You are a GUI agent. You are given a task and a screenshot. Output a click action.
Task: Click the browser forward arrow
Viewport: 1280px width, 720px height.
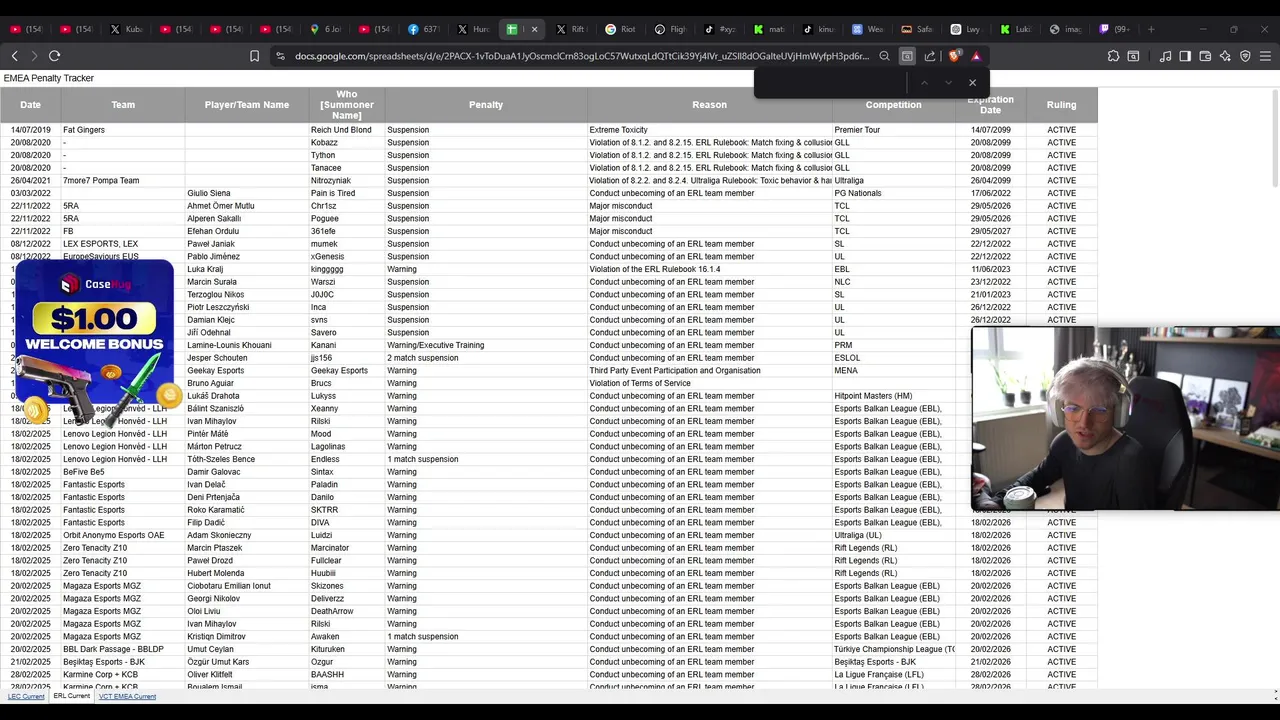34,56
